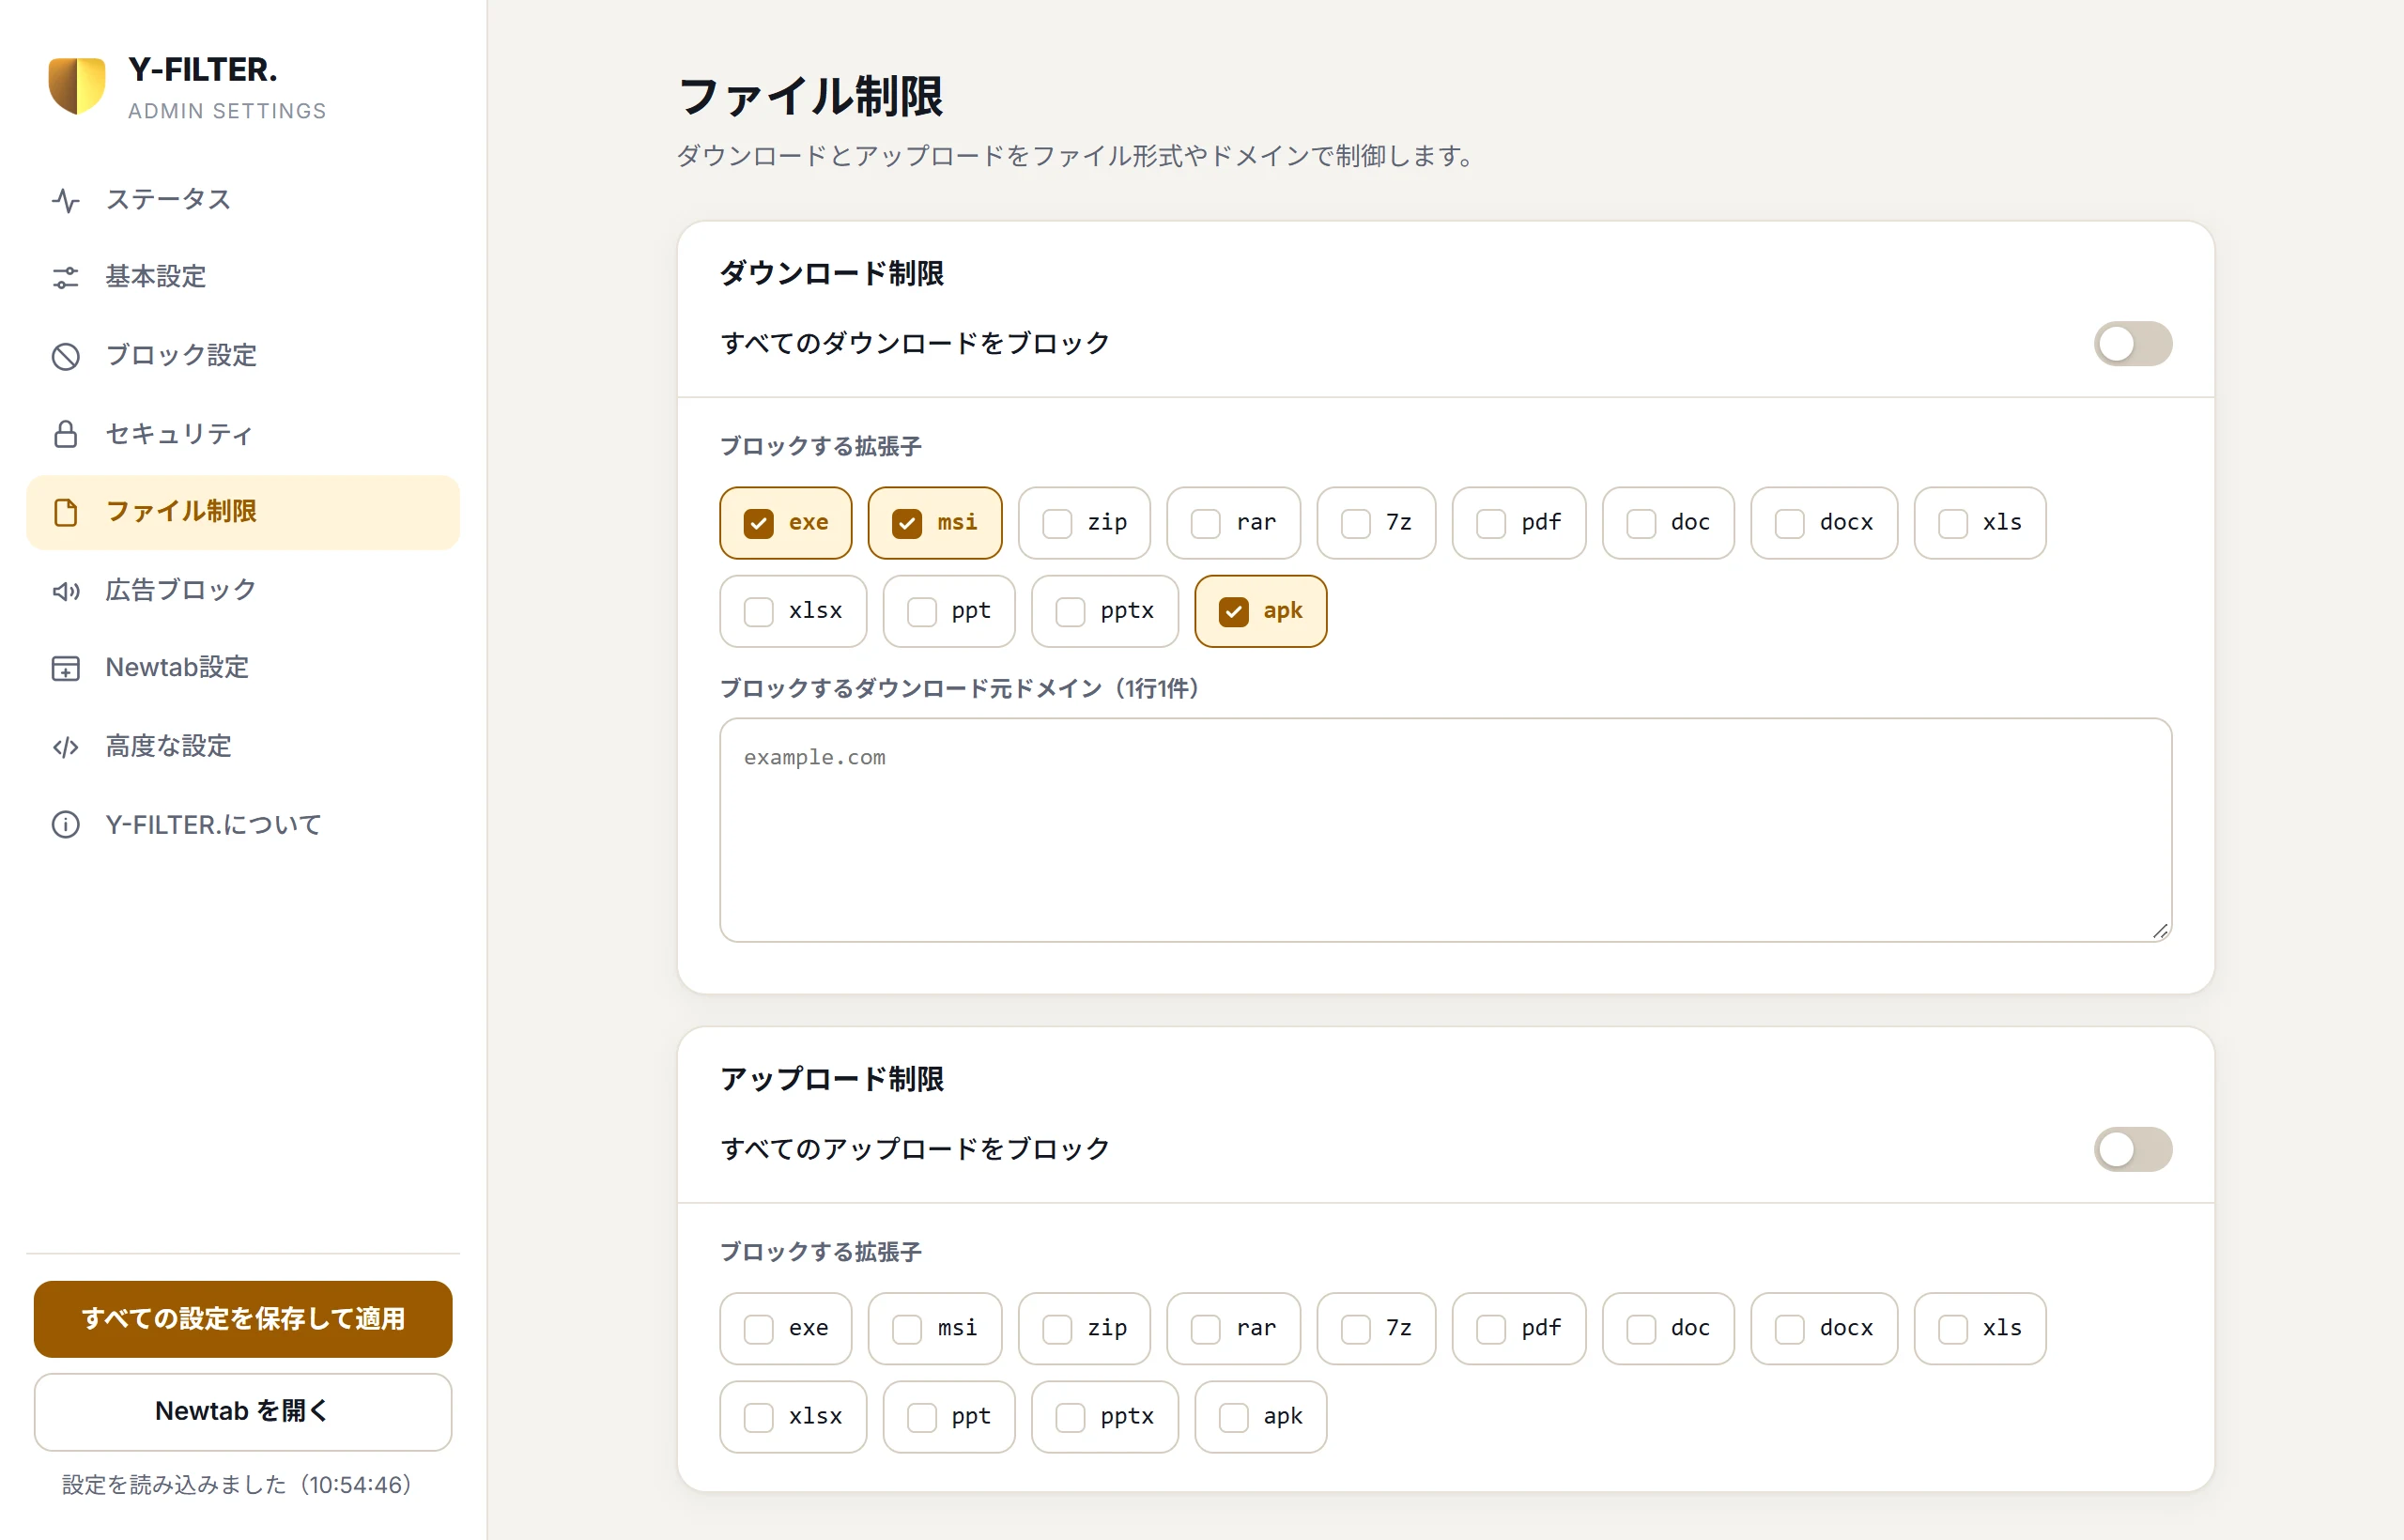Check zip in download extensions

point(1084,523)
